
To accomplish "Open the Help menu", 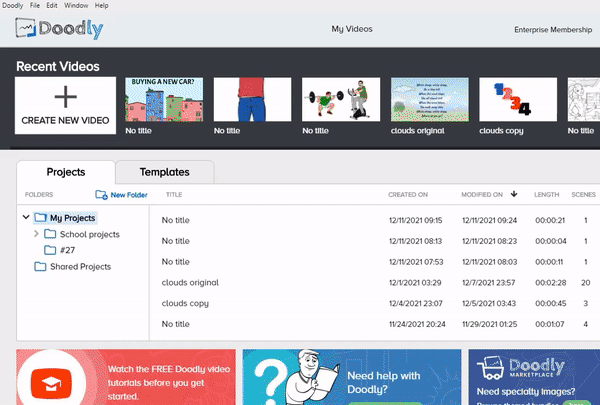I will pyautogui.click(x=101, y=5).
